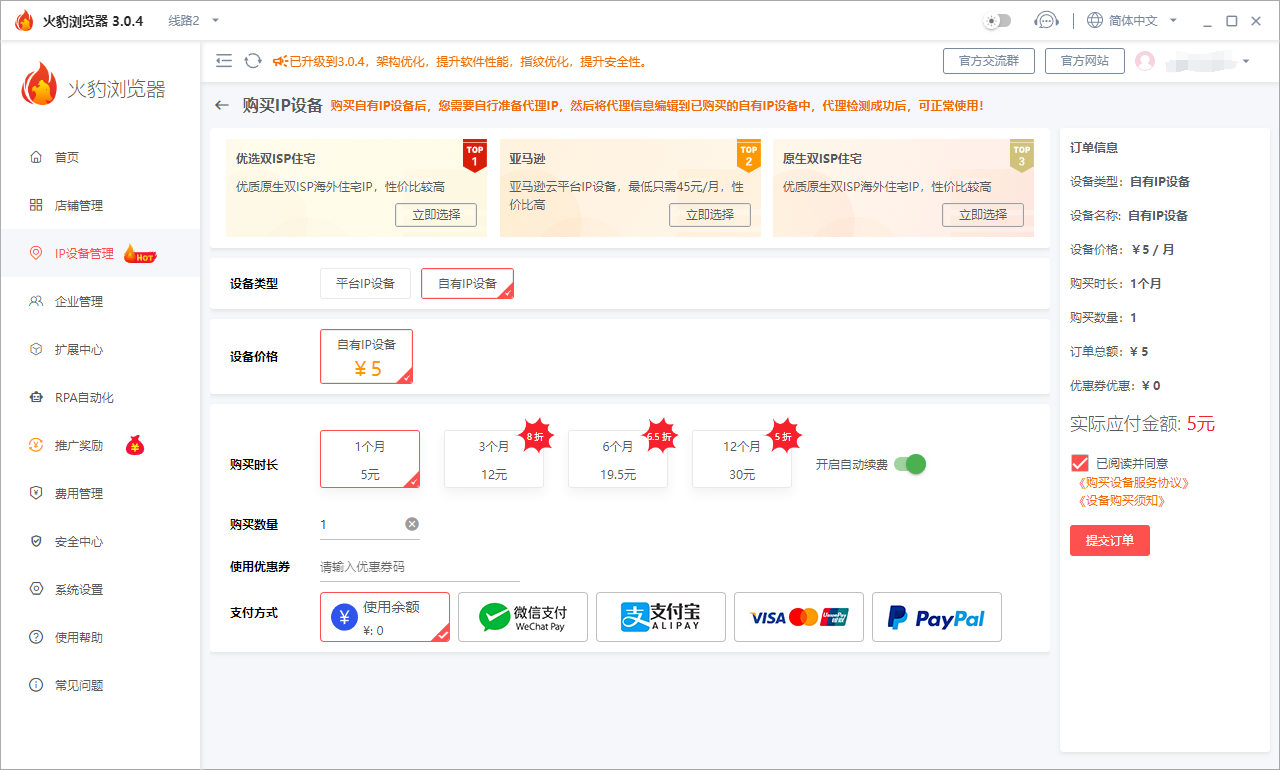The width and height of the screenshot is (1280, 770).
Task: Expand the account dropdown arrow
Action: point(1245,61)
